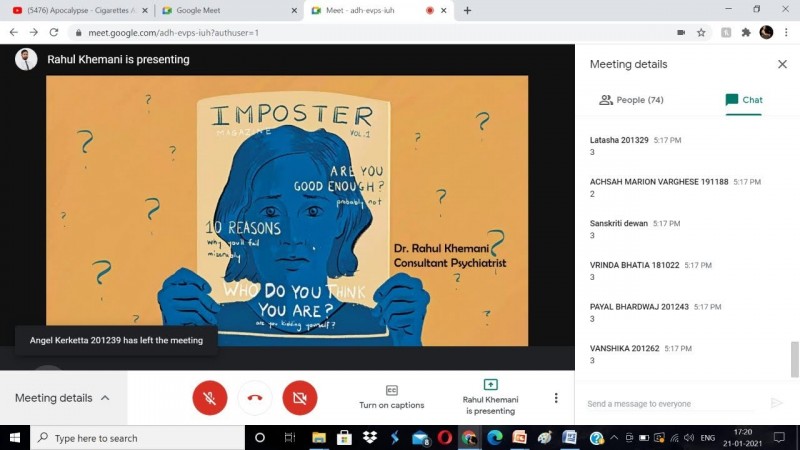This screenshot has width=800, height=450.
Task: Open the Mail app on taskbar
Action: (x=420, y=438)
